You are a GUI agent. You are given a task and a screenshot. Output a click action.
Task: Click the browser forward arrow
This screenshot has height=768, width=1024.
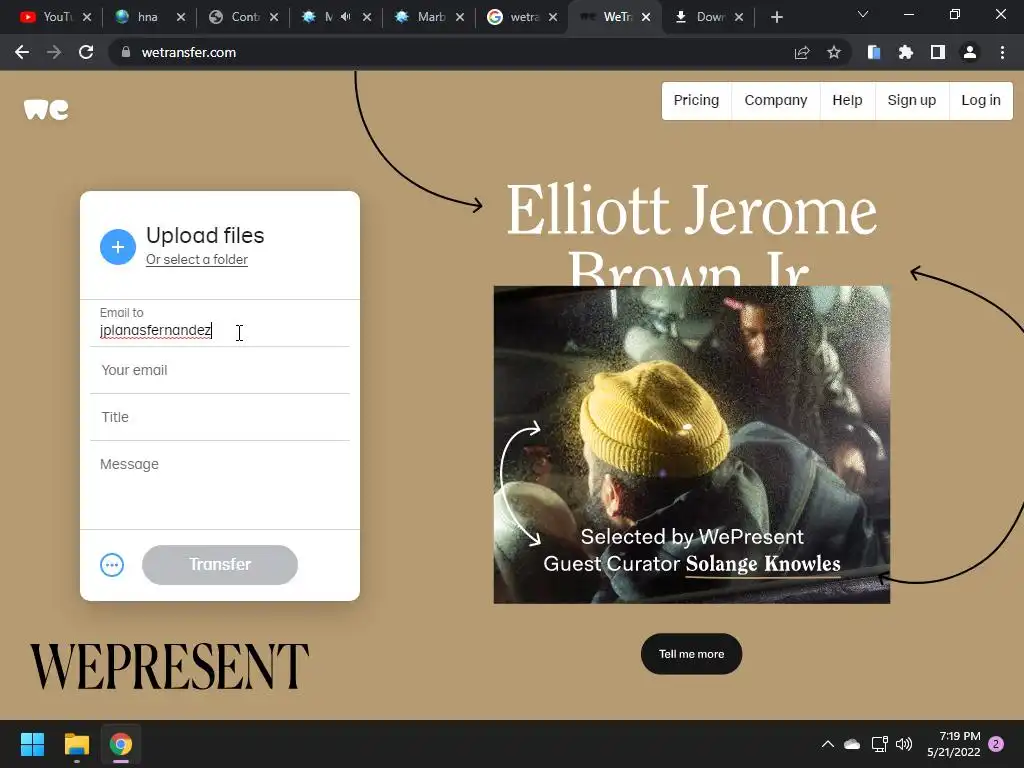(x=54, y=52)
